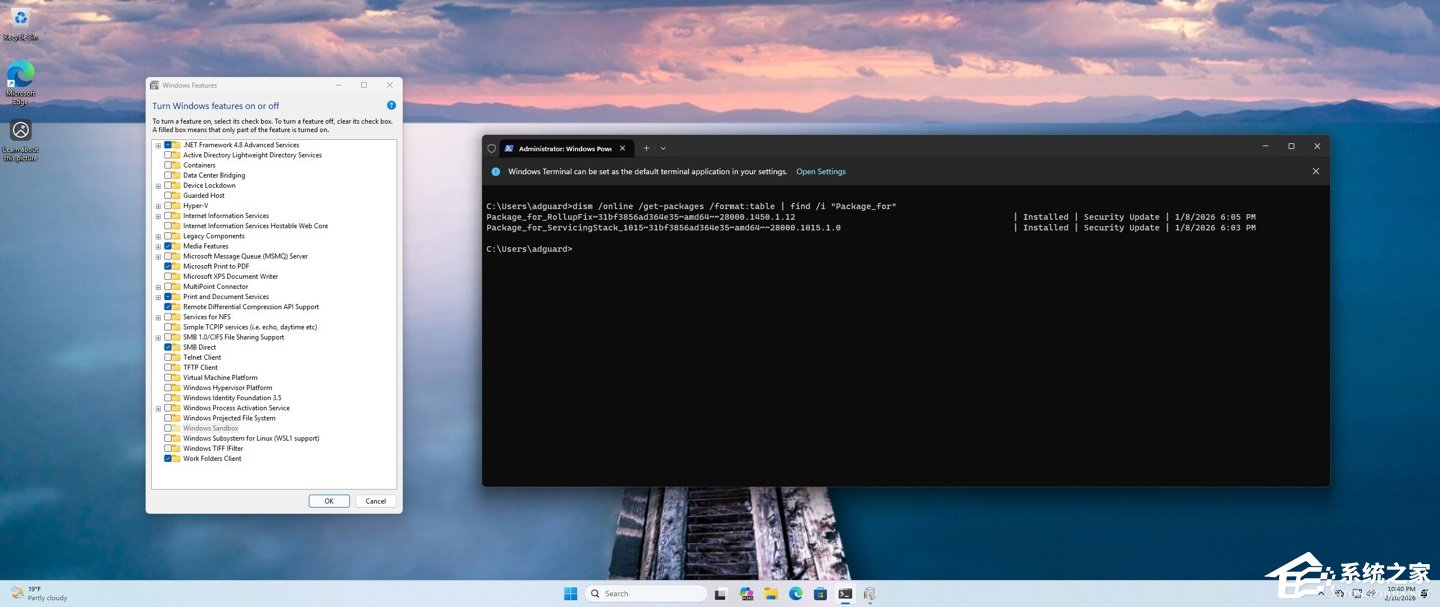Select the Windows Terminal taskbar icon
The width and height of the screenshot is (1440, 607).
845,593
